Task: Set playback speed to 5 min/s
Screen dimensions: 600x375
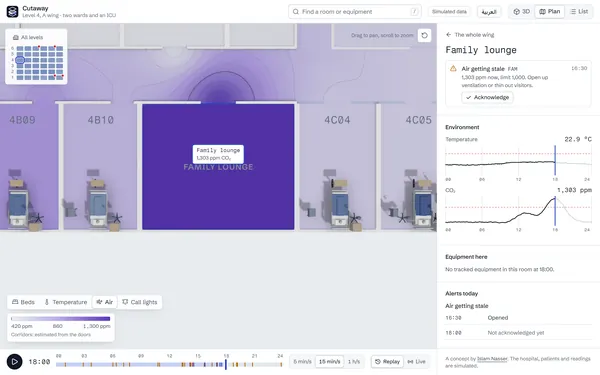Action: click(x=302, y=362)
